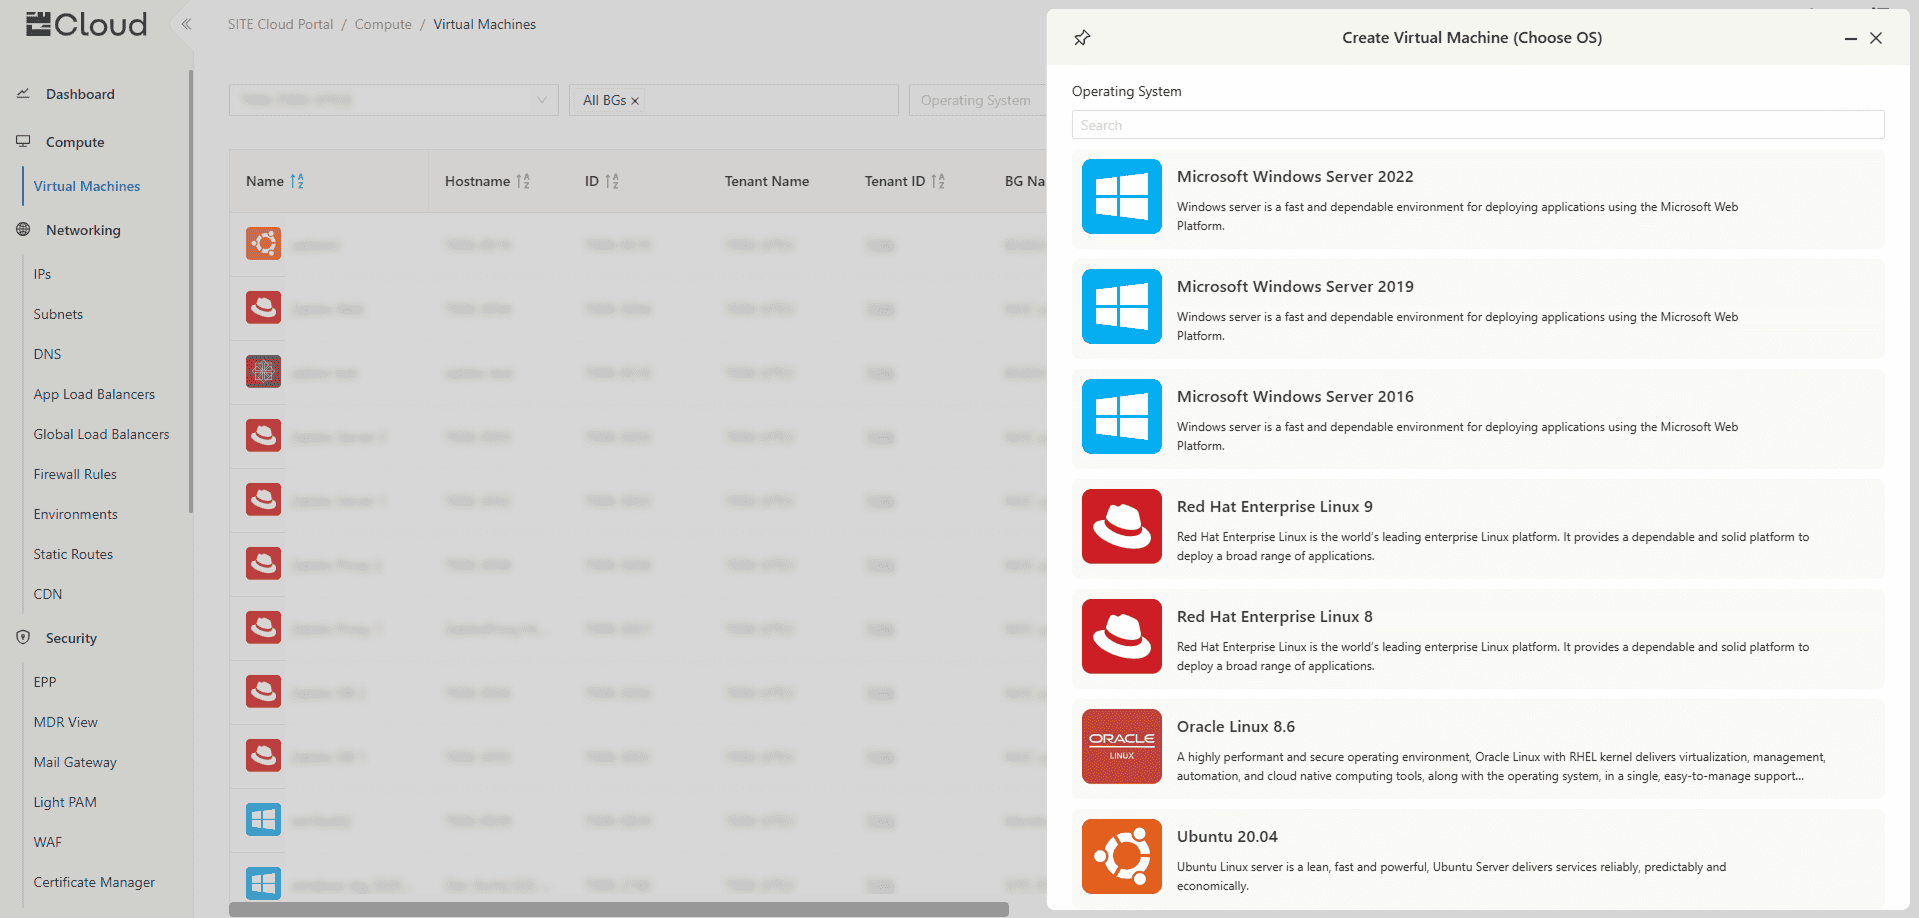Click the pin icon in Create VM panel
Viewport: 1919px width, 918px height.
pyautogui.click(x=1082, y=38)
